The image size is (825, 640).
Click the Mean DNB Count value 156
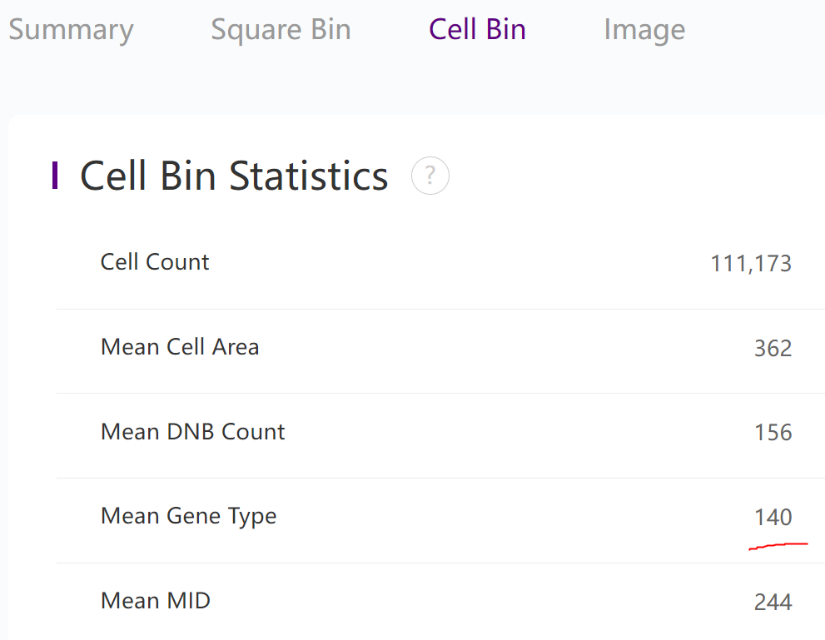click(x=773, y=433)
